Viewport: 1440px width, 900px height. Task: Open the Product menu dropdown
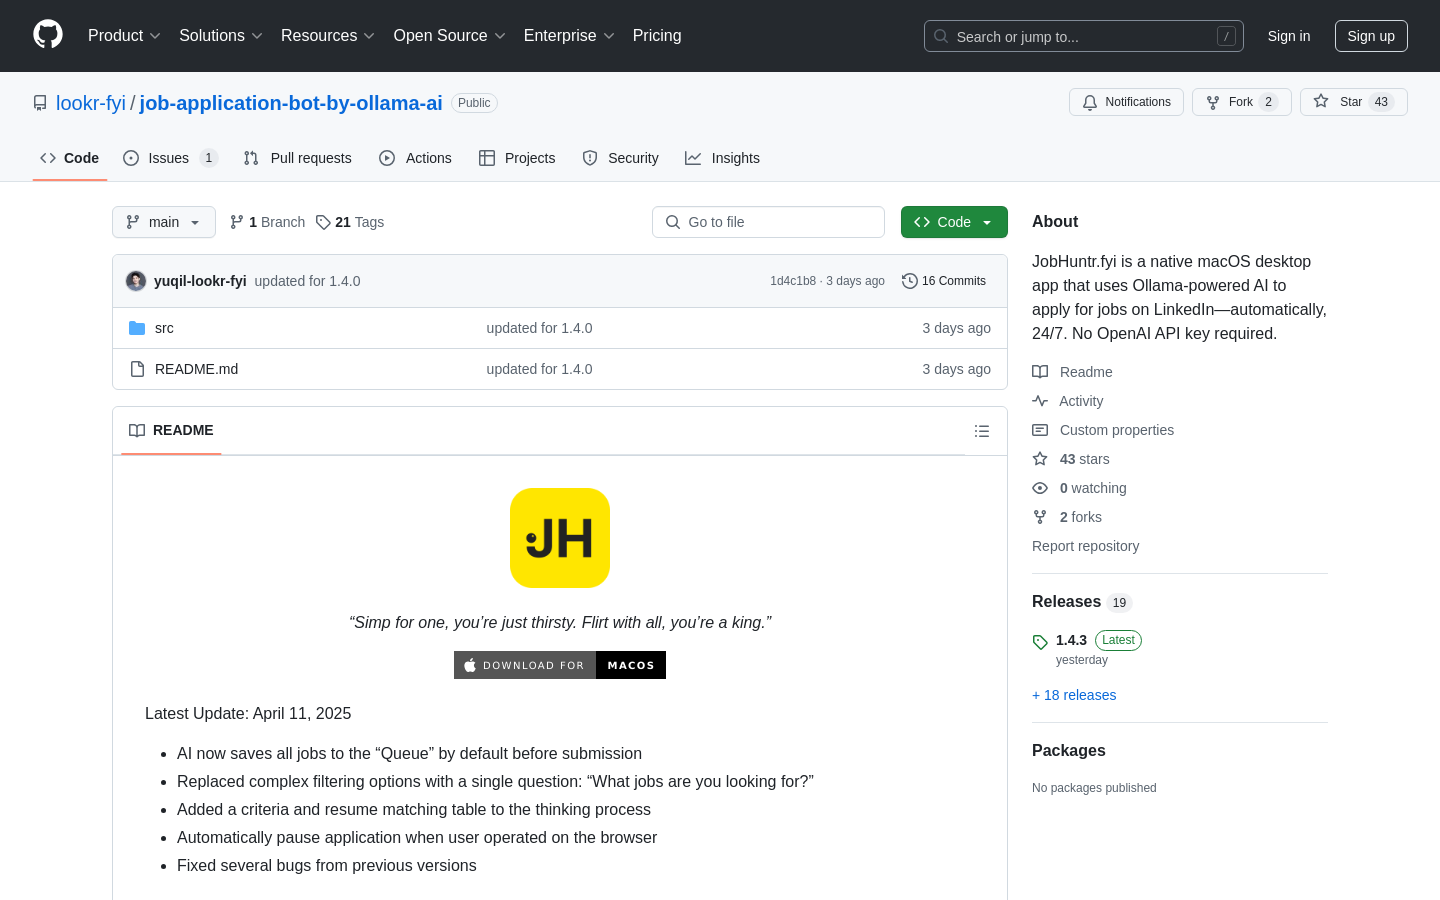point(124,36)
